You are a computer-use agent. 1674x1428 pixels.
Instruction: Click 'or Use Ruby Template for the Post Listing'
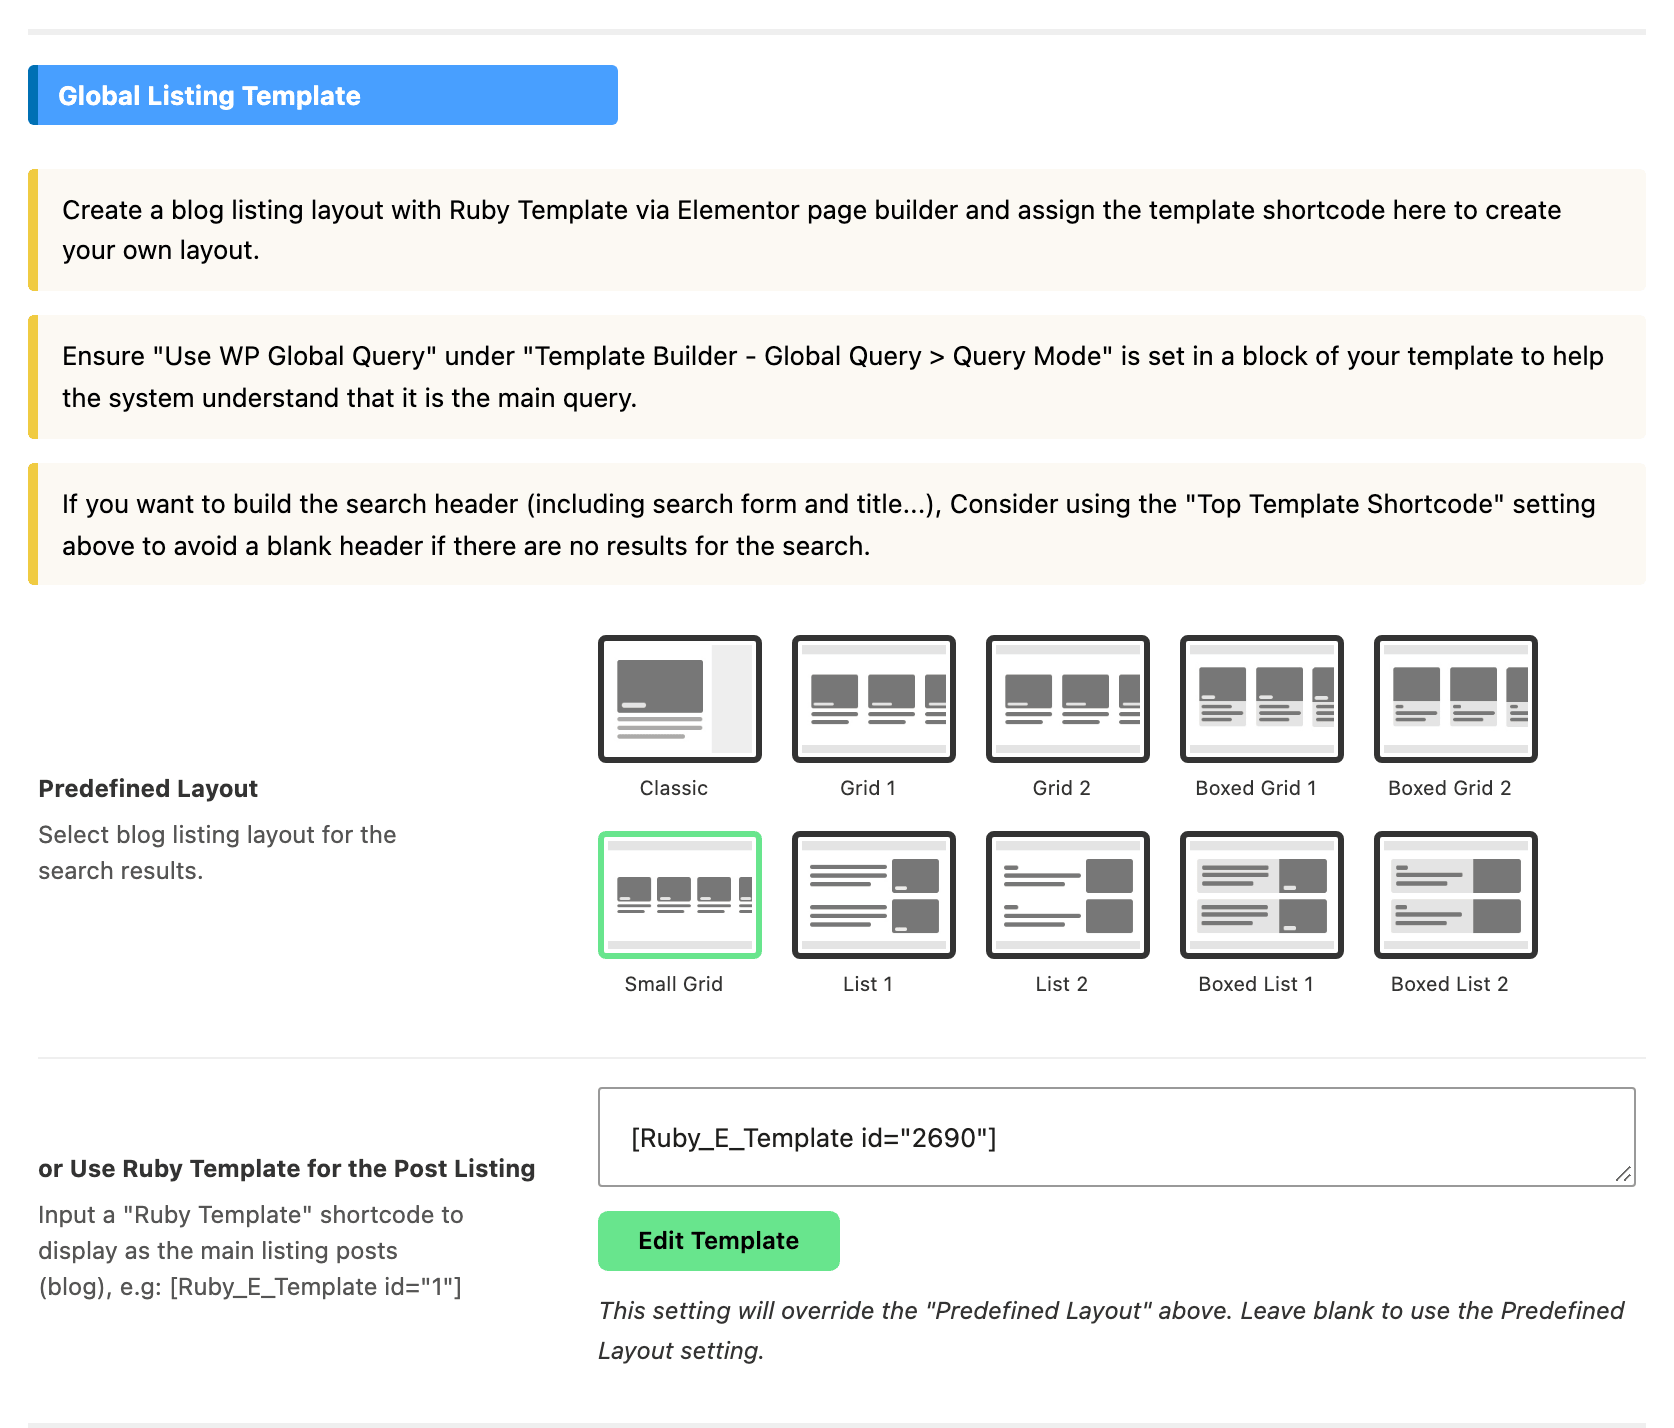[x=287, y=1169]
